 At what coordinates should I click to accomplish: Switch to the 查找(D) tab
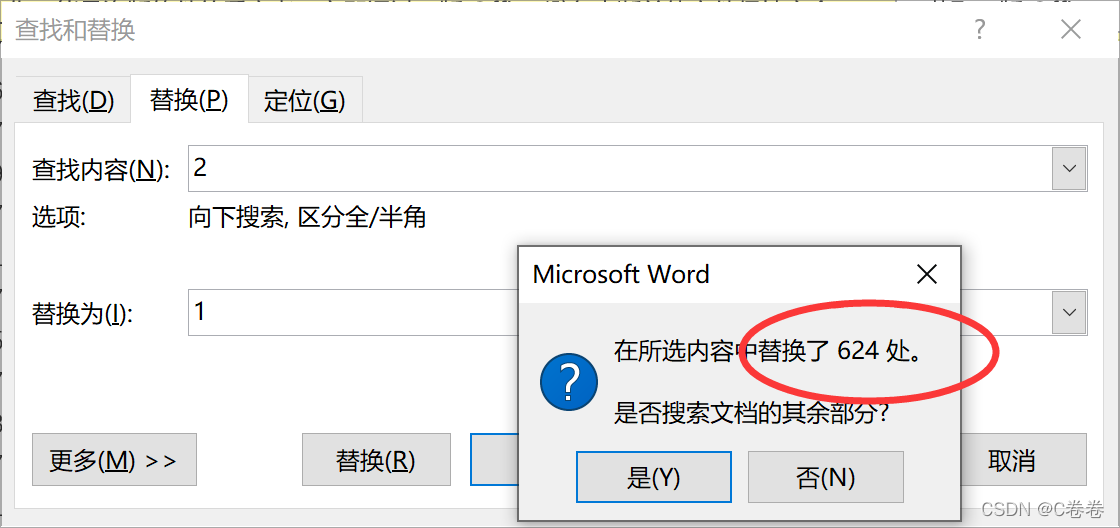click(74, 101)
